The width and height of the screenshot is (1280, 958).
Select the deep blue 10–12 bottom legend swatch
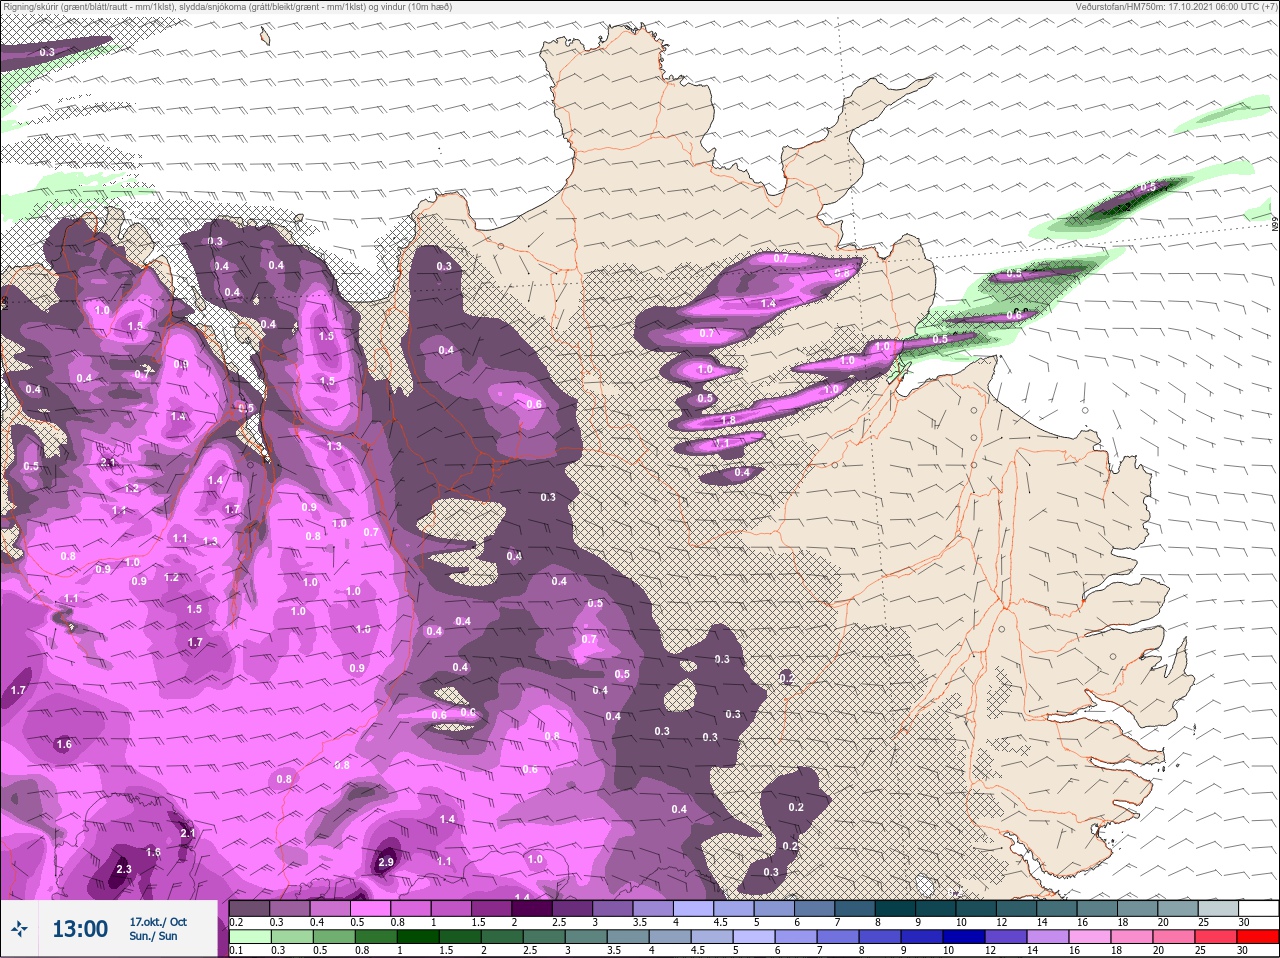[965, 937]
